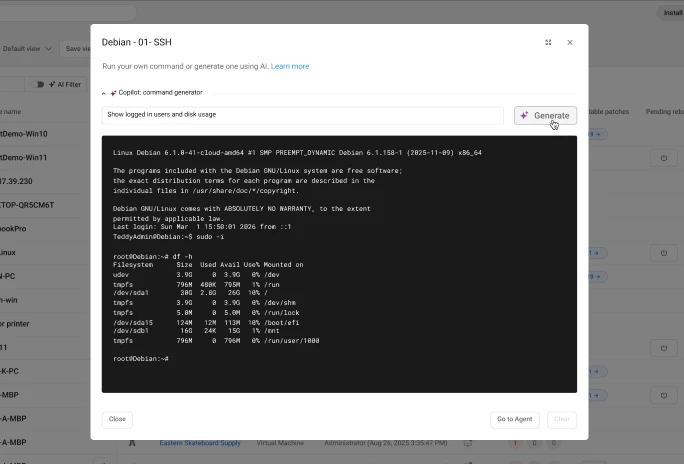
Task: Open the Default view dropdown in background
Action: click(x=27, y=48)
